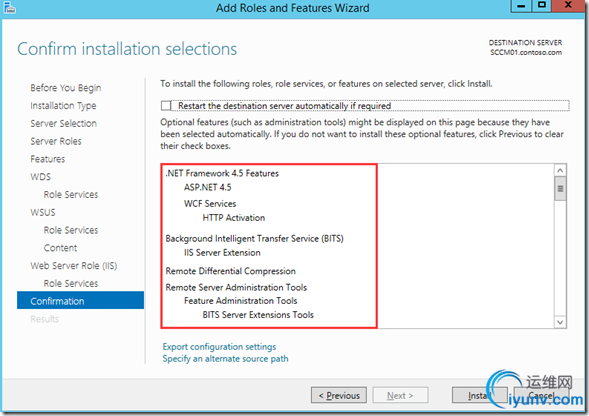
Task: Minimize the Add Roles and Features Wizard
Action: 521,5
